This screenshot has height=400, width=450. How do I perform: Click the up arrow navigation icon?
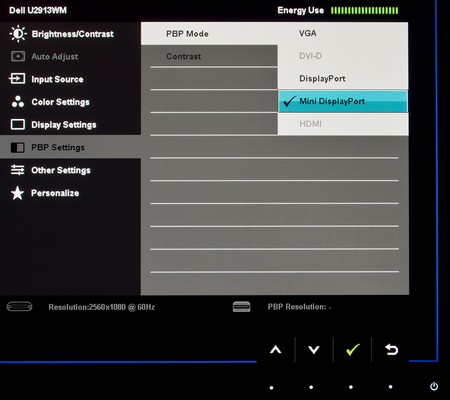pos(276,350)
